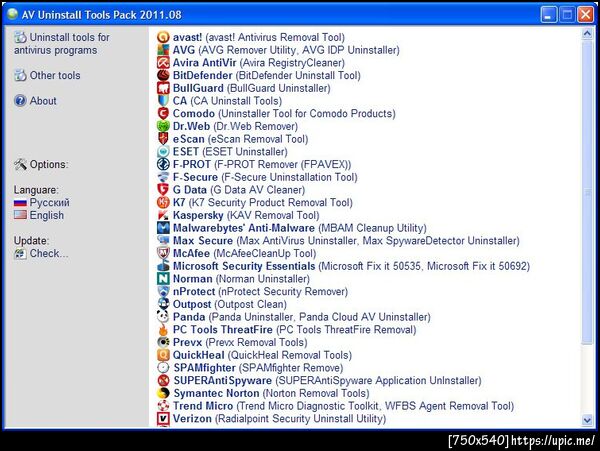
Task: Click the Symantec Norton yellow icon
Action: click(163, 393)
